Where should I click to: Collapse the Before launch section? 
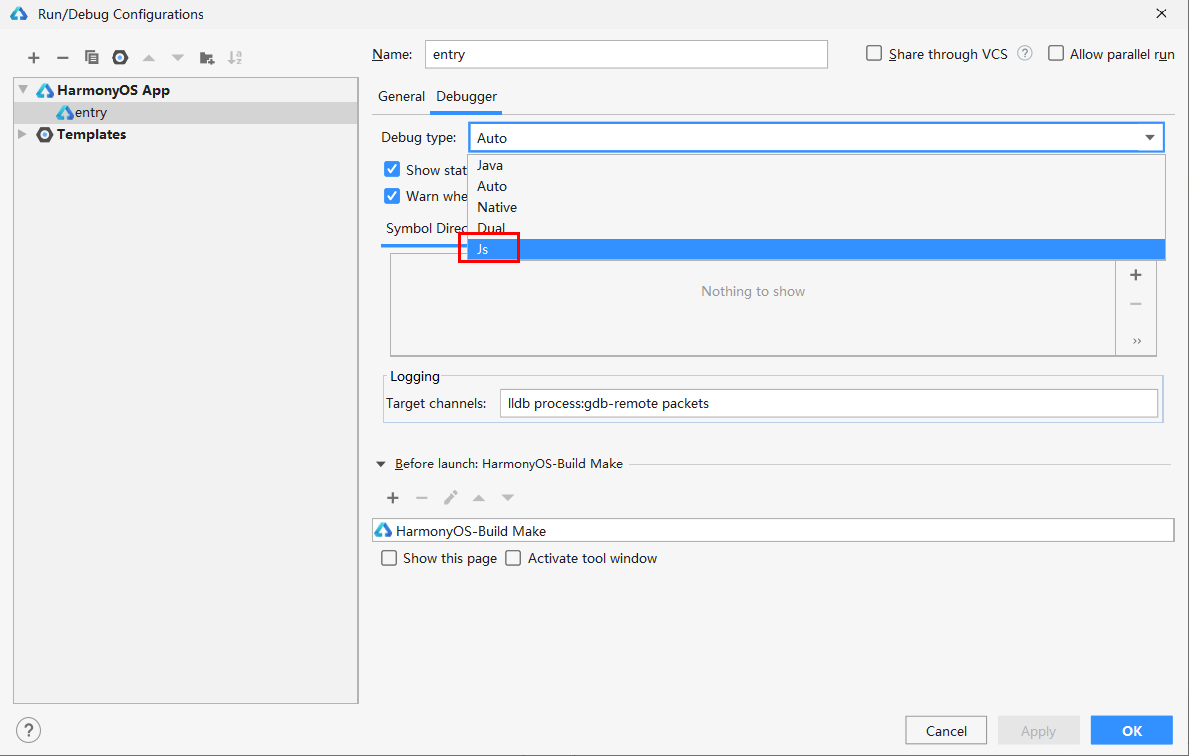click(381, 464)
